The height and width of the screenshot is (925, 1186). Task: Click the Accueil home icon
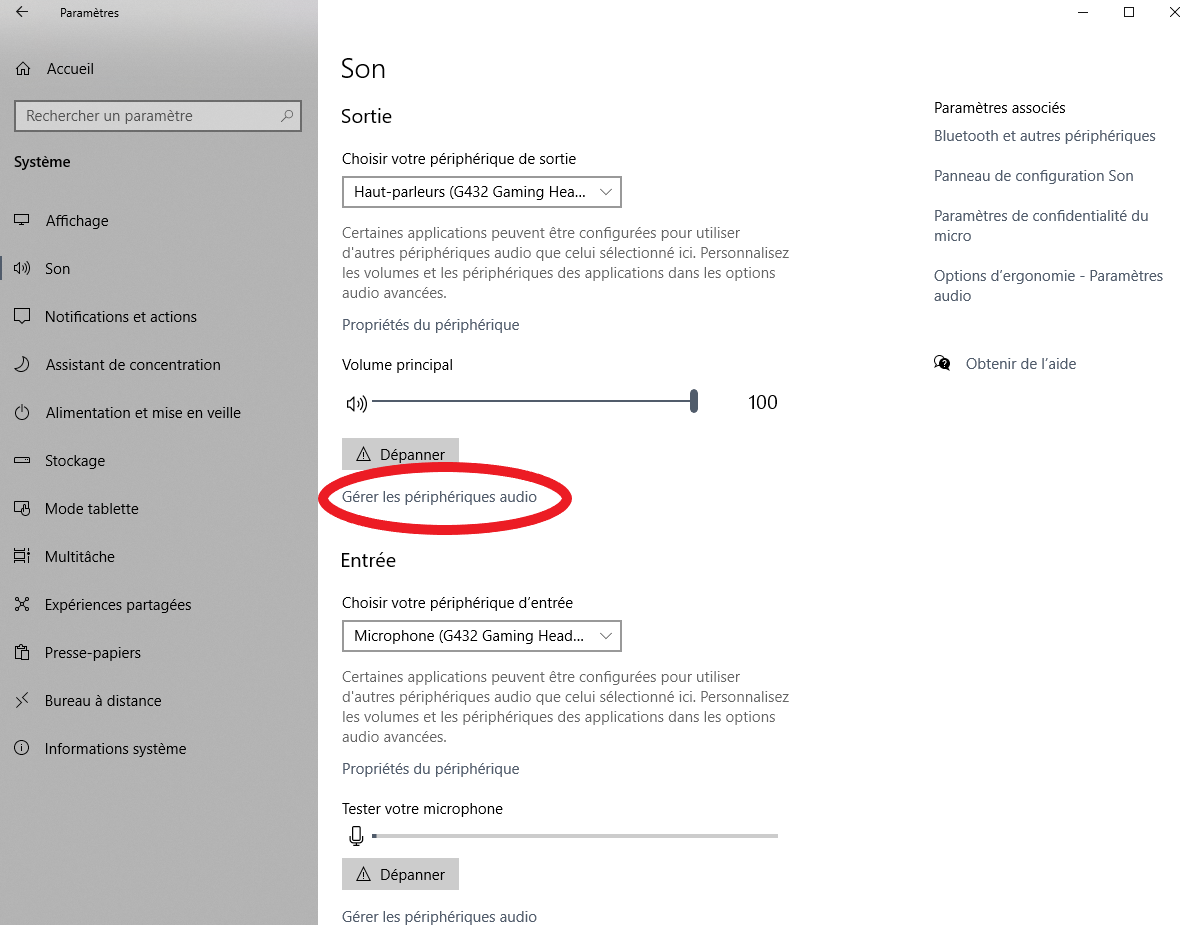(23, 69)
